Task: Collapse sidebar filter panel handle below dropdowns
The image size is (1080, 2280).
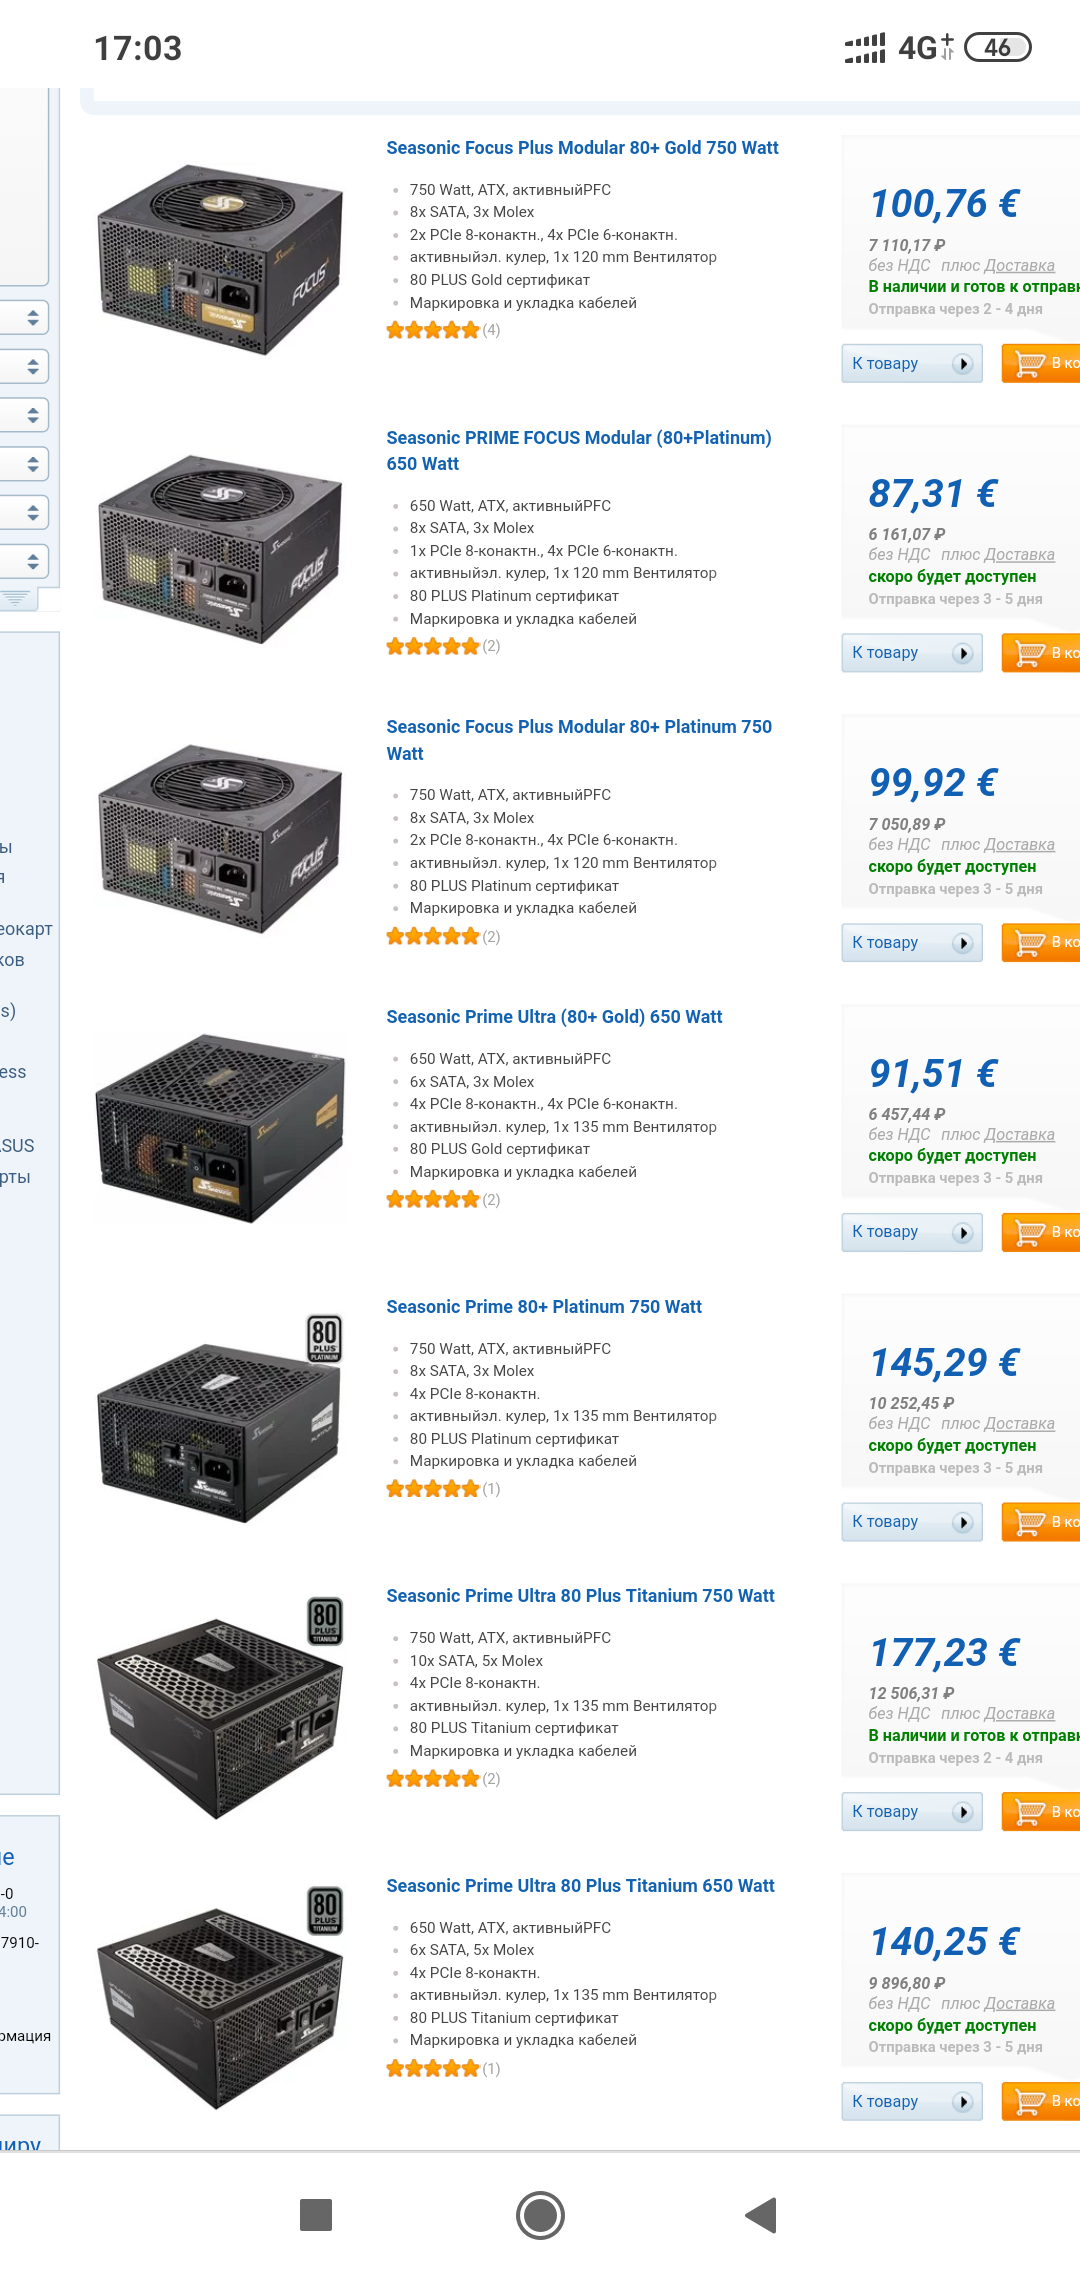Action: click(x=17, y=598)
